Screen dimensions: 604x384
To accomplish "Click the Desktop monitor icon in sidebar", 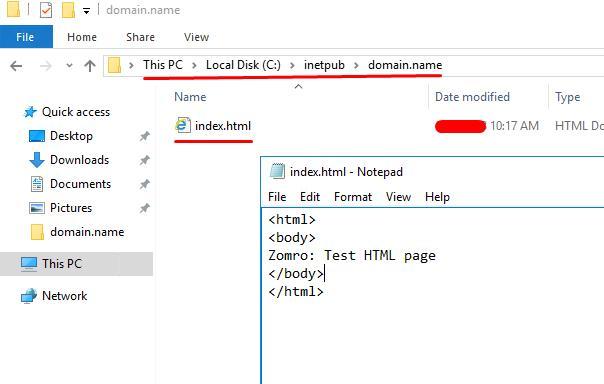I will coord(37,136).
